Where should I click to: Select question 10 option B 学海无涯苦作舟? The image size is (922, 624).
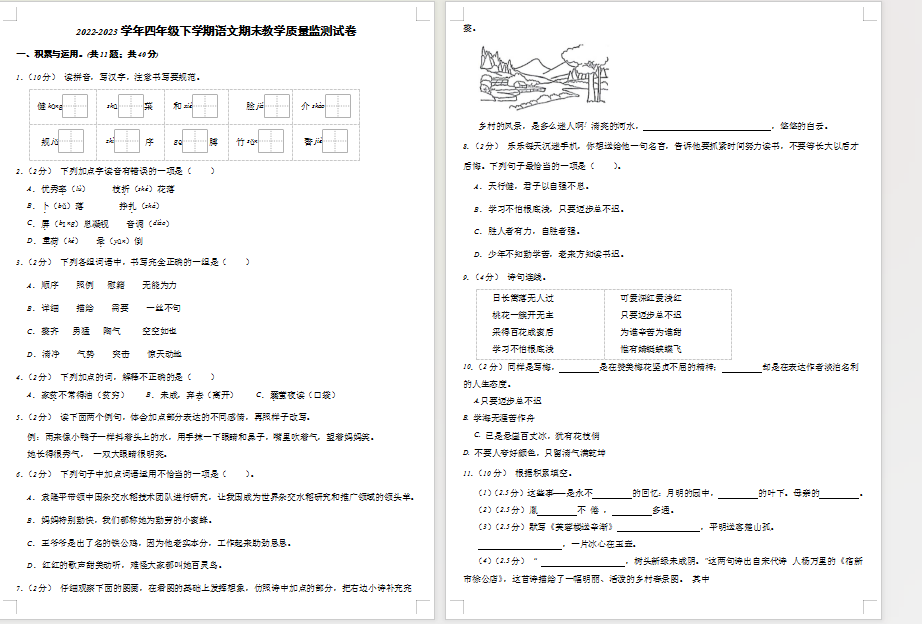point(499,418)
